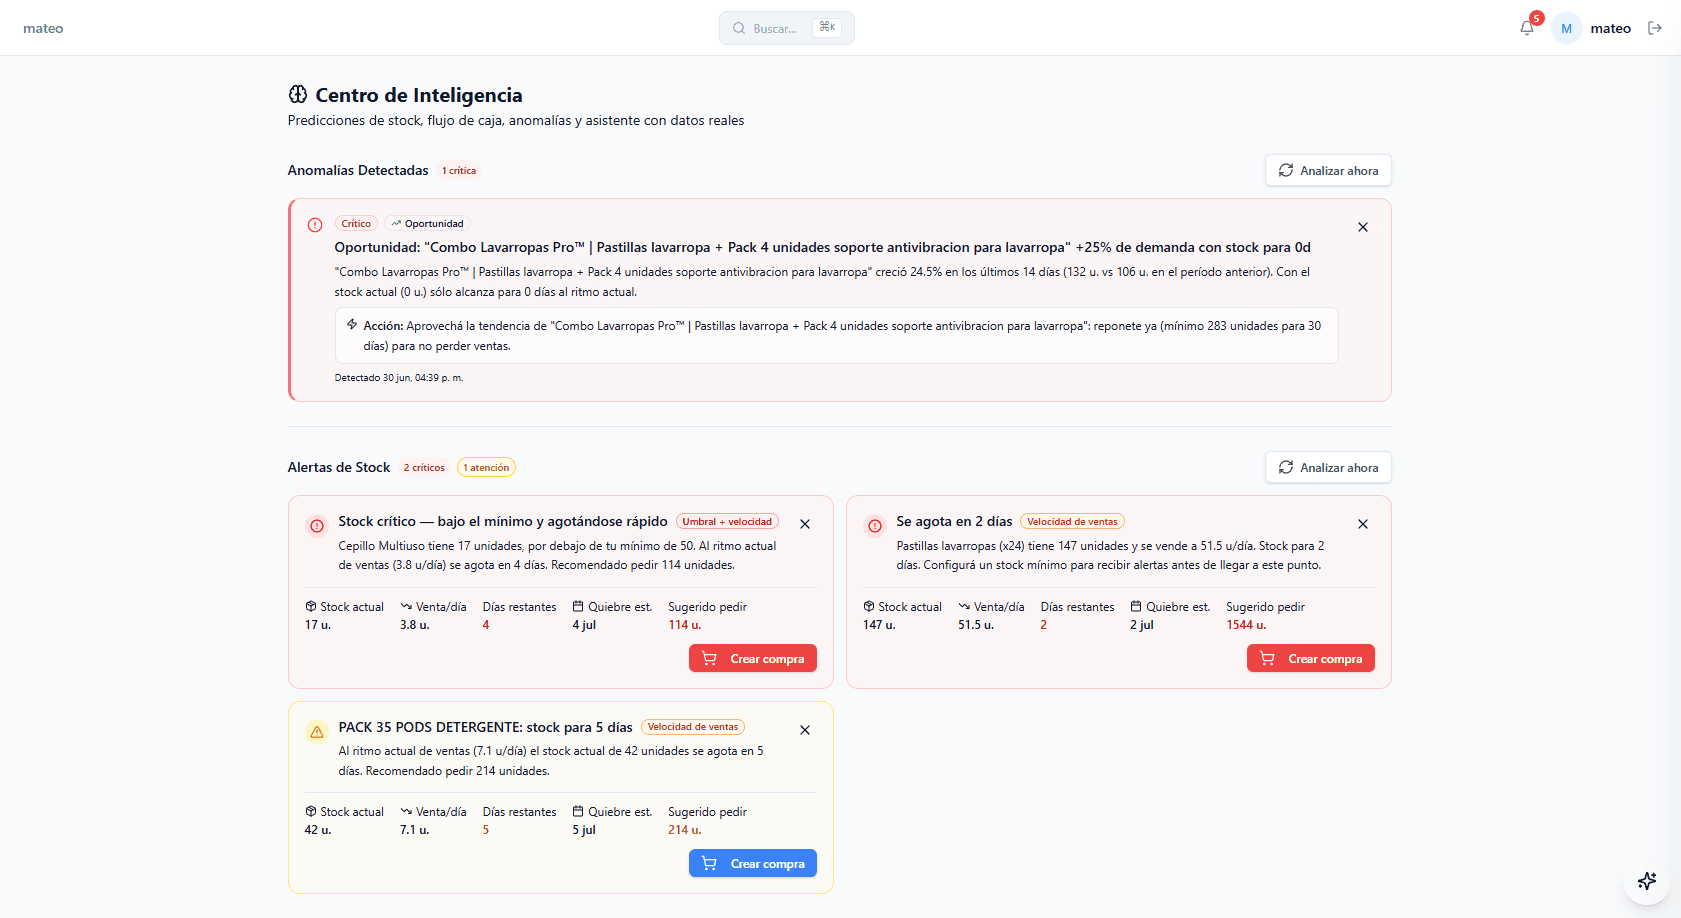
Task: Create purchase for PACK 35 PODS DETERGENTE
Action: 753,863
